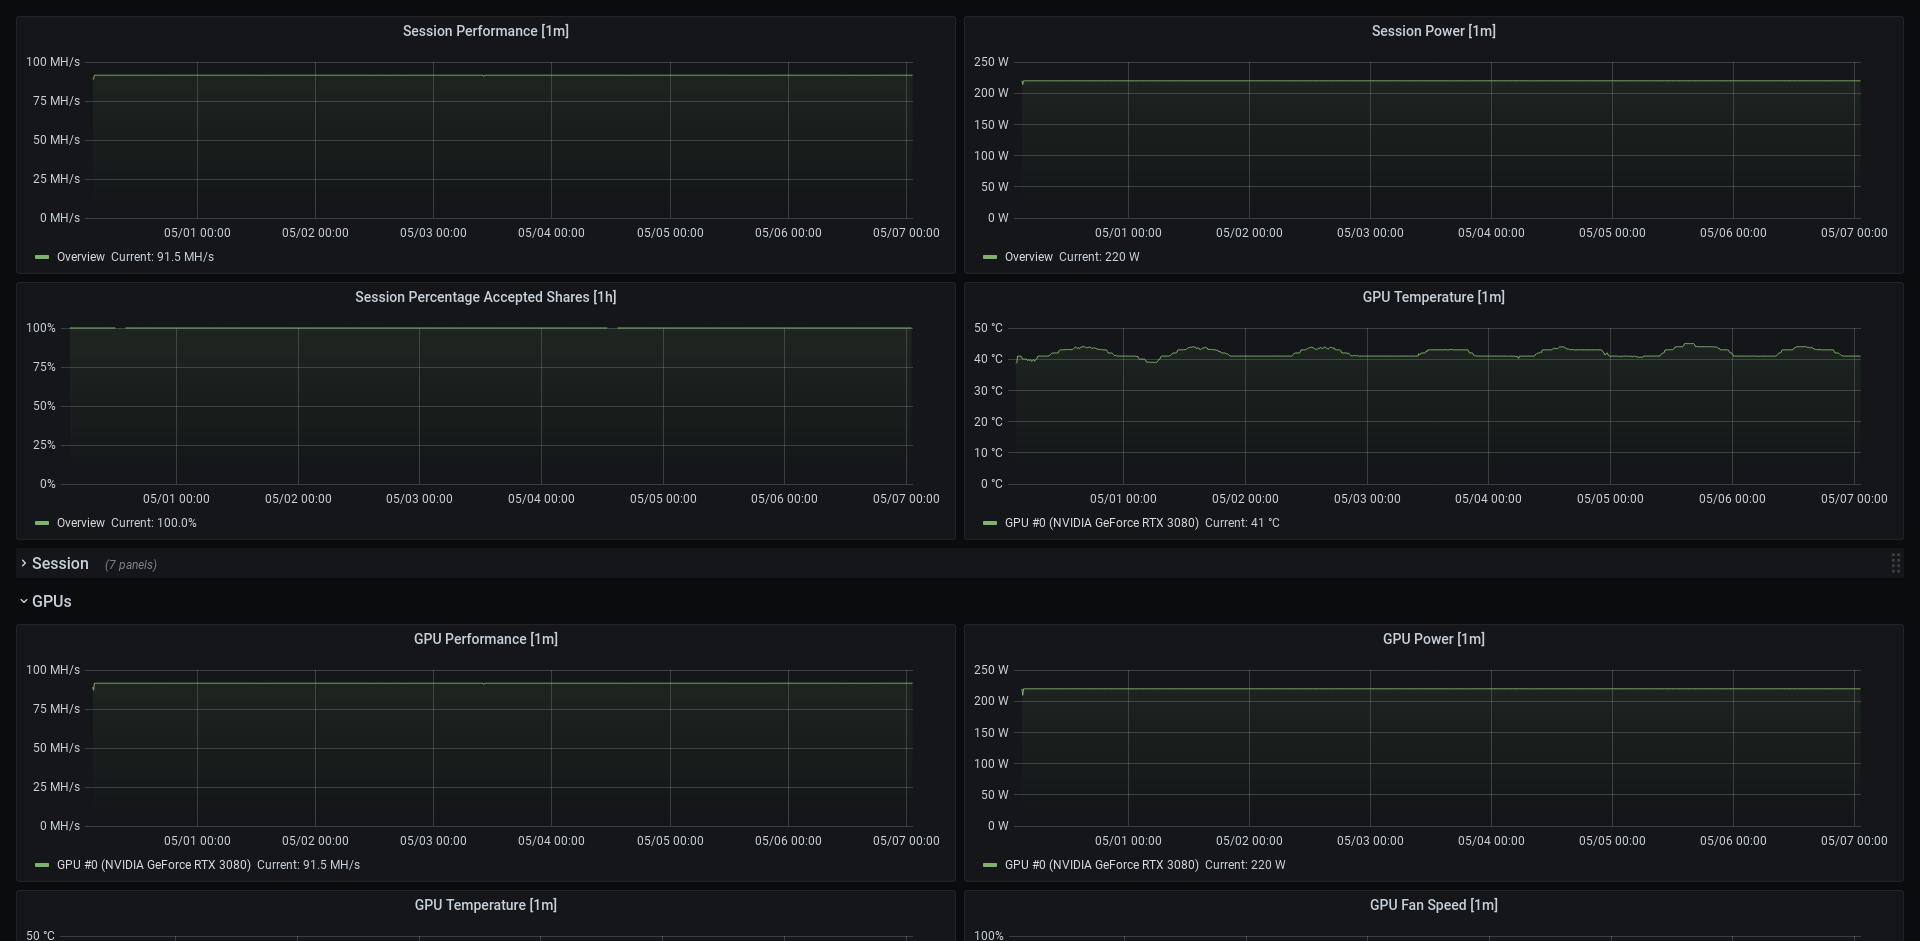The height and width of the screenshot is (941, 1920).
Task: Click 'Current: 220 W' in Session Power legend
Action: click(1099, 257)
